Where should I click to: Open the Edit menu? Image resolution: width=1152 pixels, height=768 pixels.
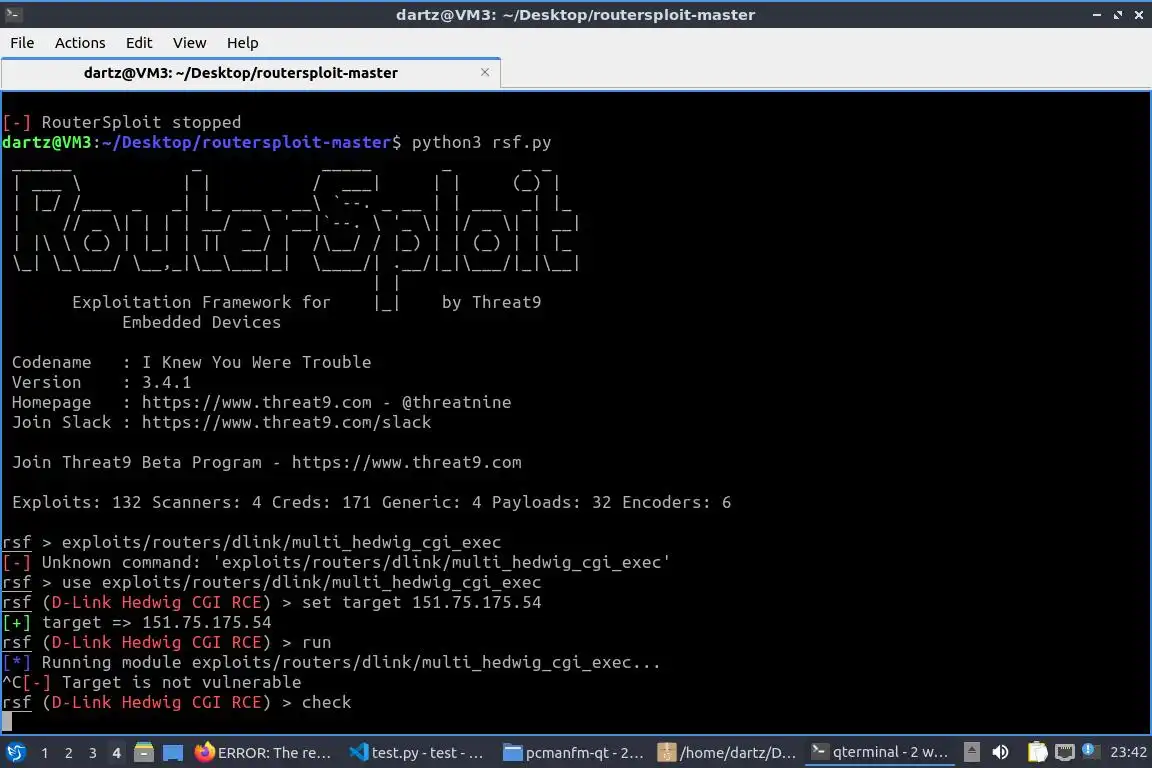139,43
